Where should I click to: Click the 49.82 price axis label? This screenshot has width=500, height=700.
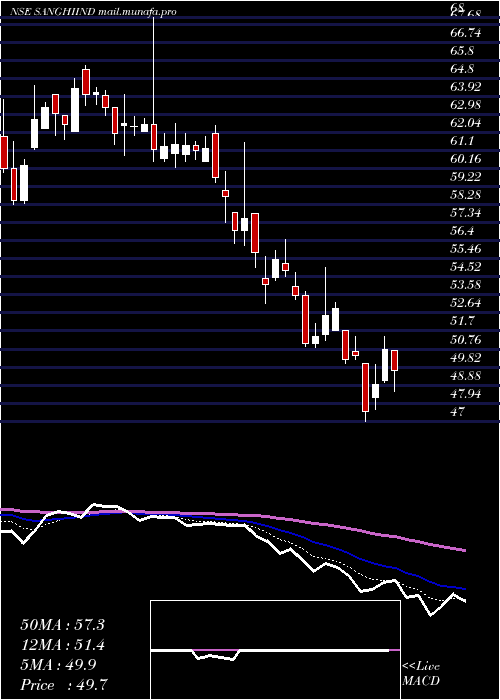click(x=465, y=358)
